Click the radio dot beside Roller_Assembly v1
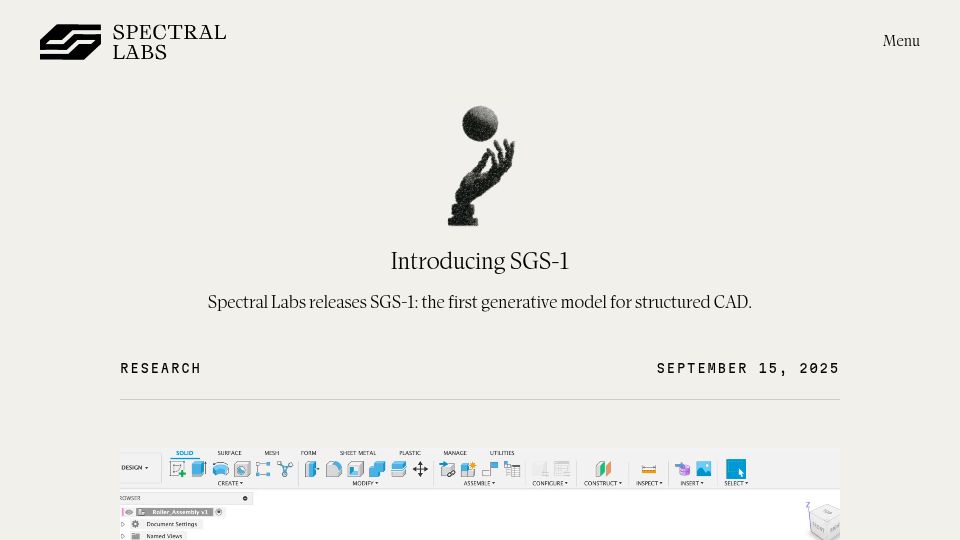 click(219, 512)
